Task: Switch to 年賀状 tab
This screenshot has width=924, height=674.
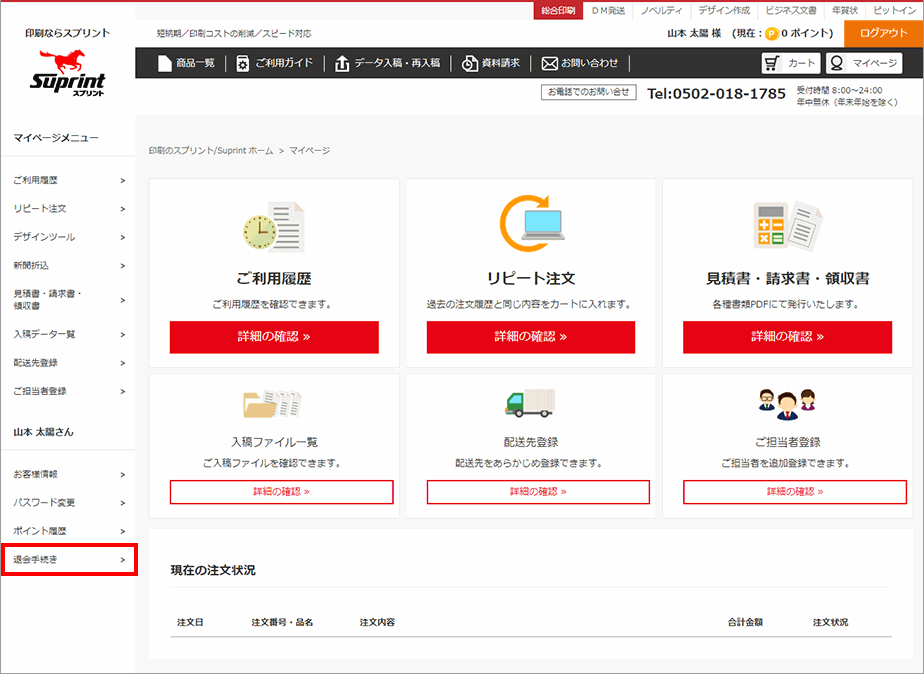Action: click(845, 11)
